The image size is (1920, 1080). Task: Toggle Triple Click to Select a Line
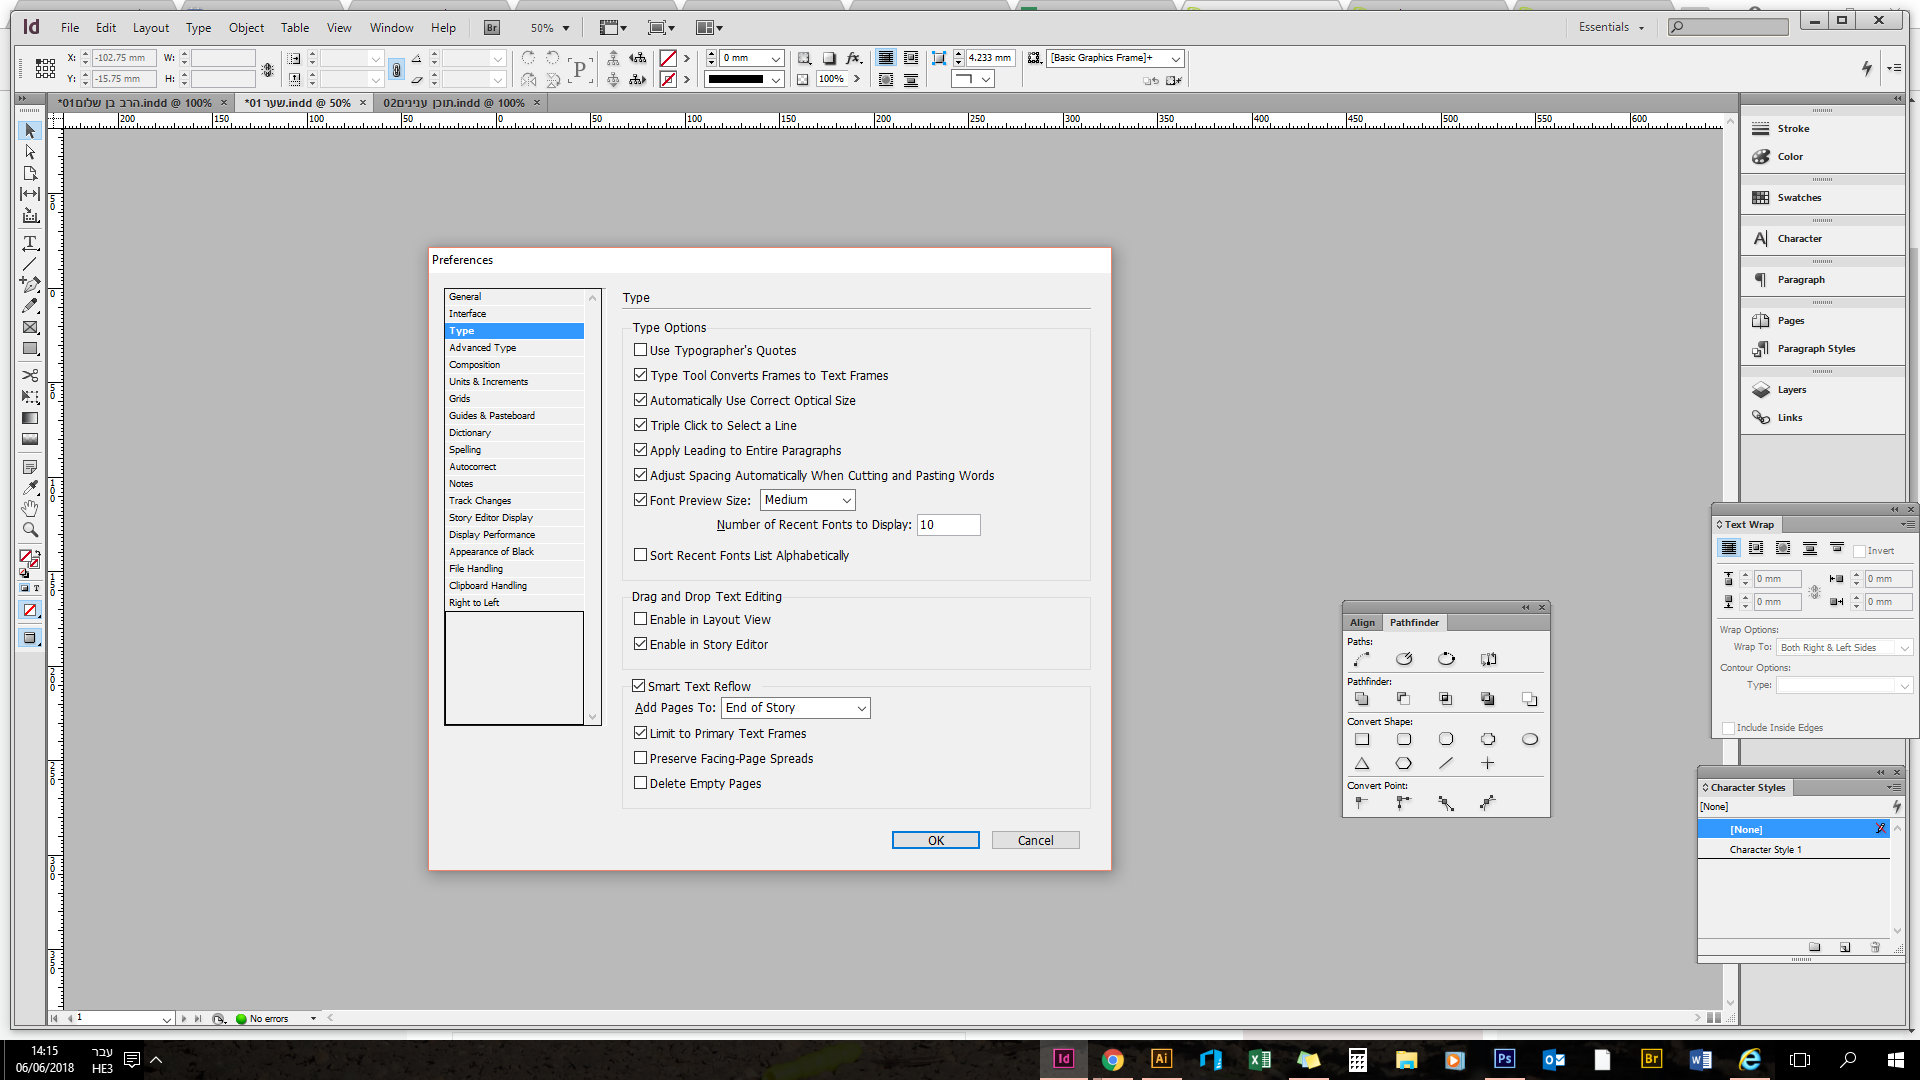click(640, 425)
